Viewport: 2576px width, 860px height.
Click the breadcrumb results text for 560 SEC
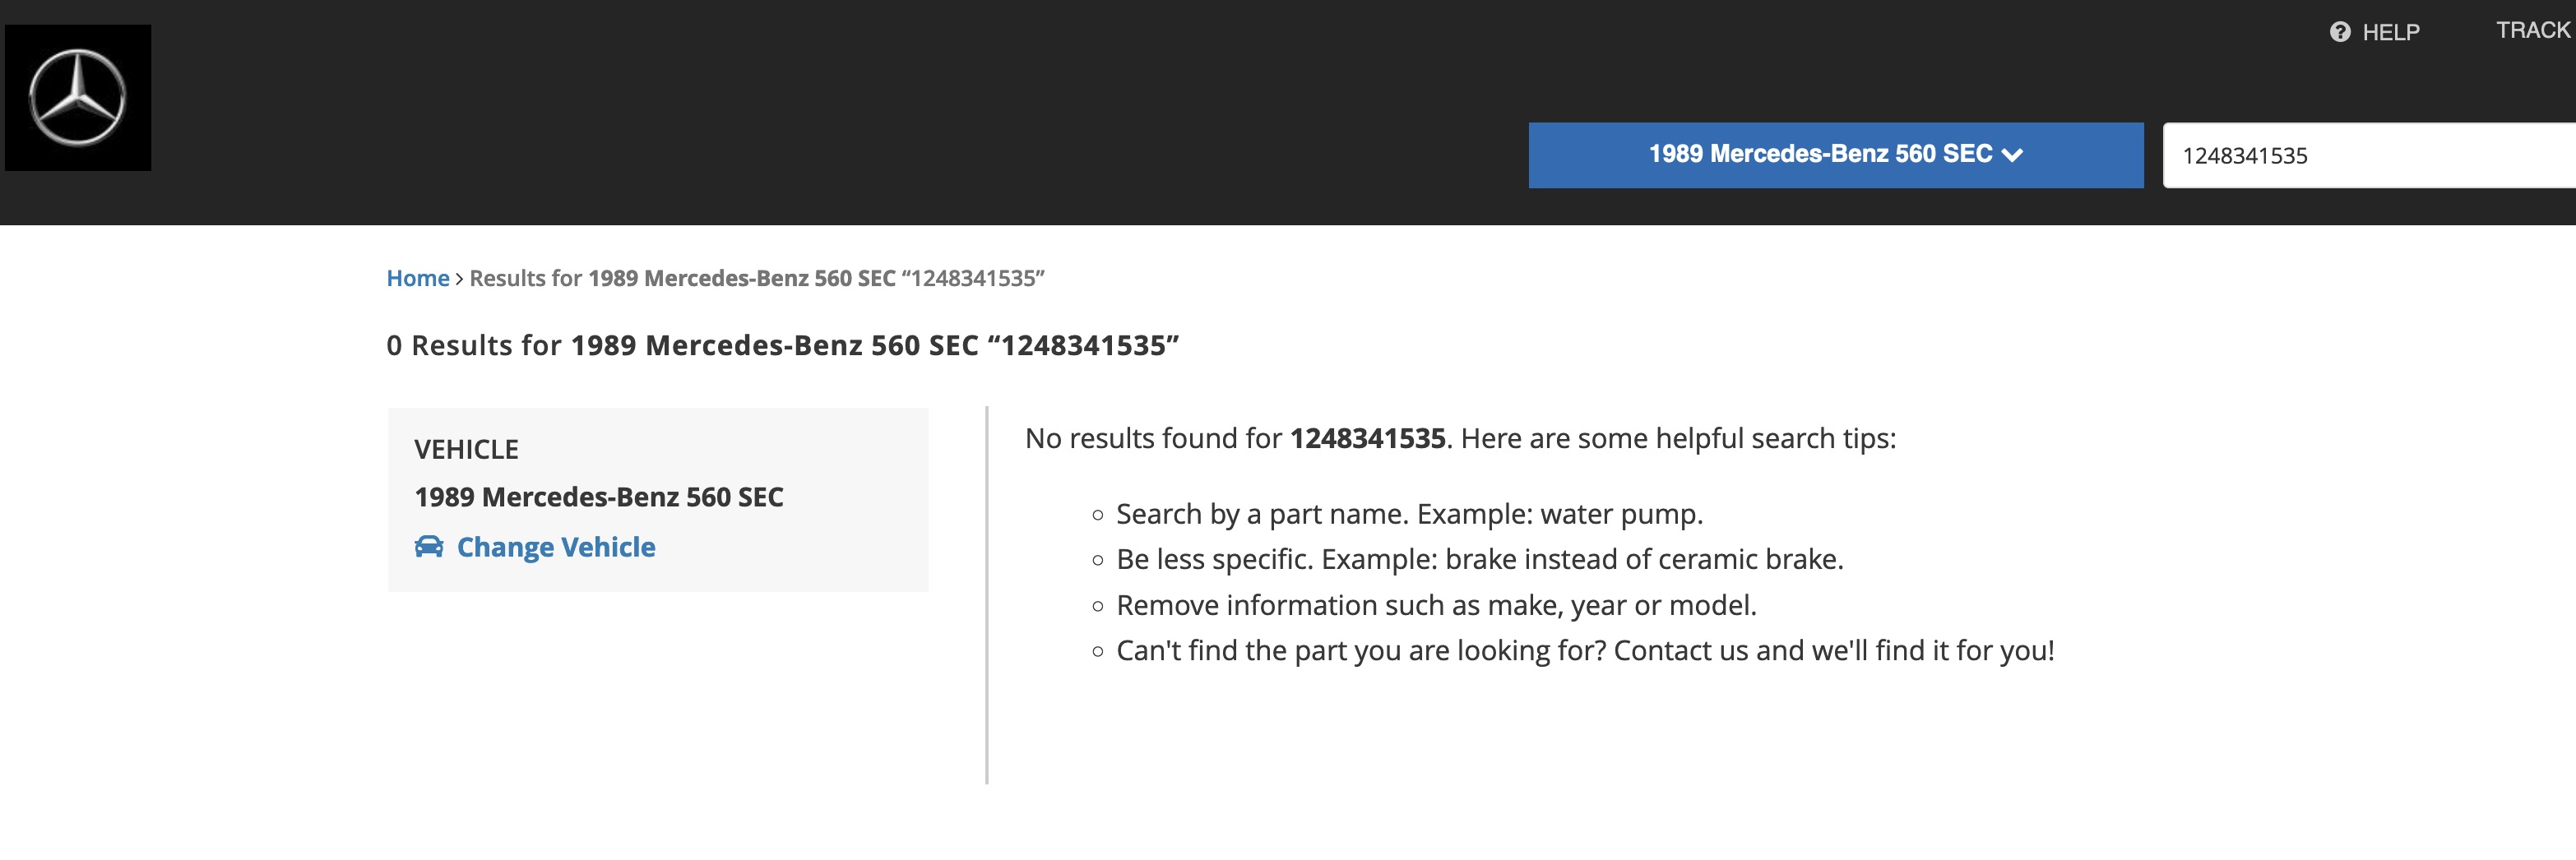click(756, 278)
